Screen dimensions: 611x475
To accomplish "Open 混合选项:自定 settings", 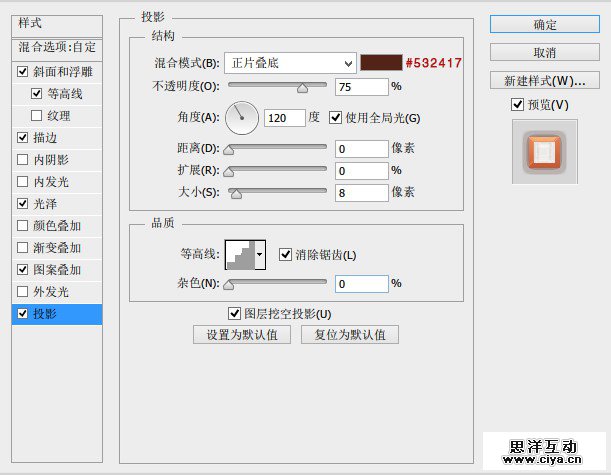I will 56,47.
